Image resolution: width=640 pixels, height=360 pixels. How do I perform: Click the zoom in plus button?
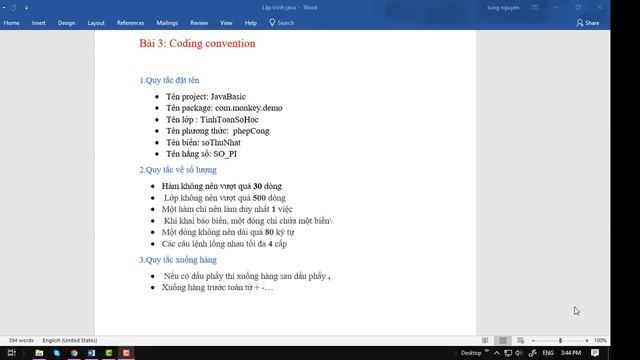point(587,340)
